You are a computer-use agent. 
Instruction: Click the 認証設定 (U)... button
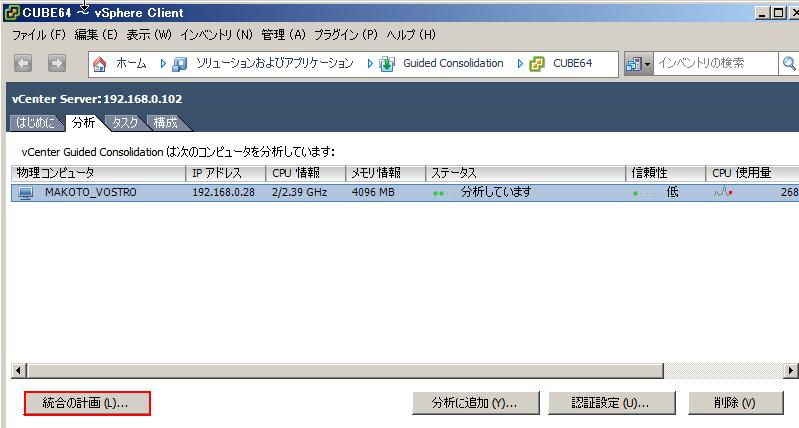(611, 403)
